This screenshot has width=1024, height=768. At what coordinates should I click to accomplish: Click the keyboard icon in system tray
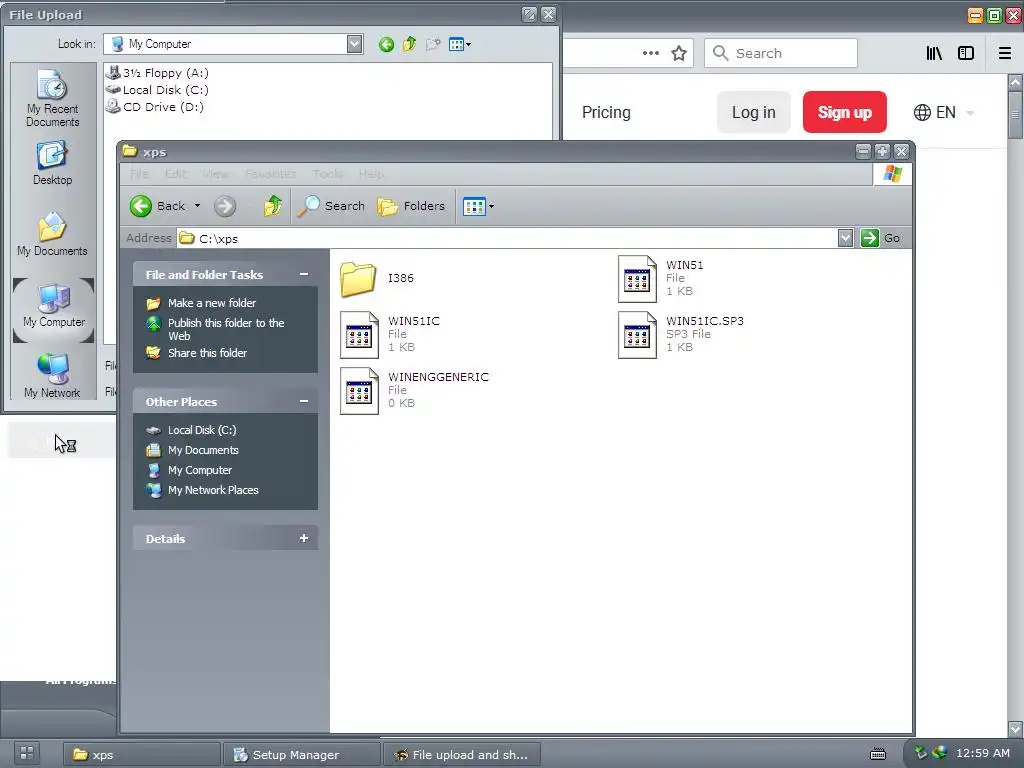(x=878, y=754)
